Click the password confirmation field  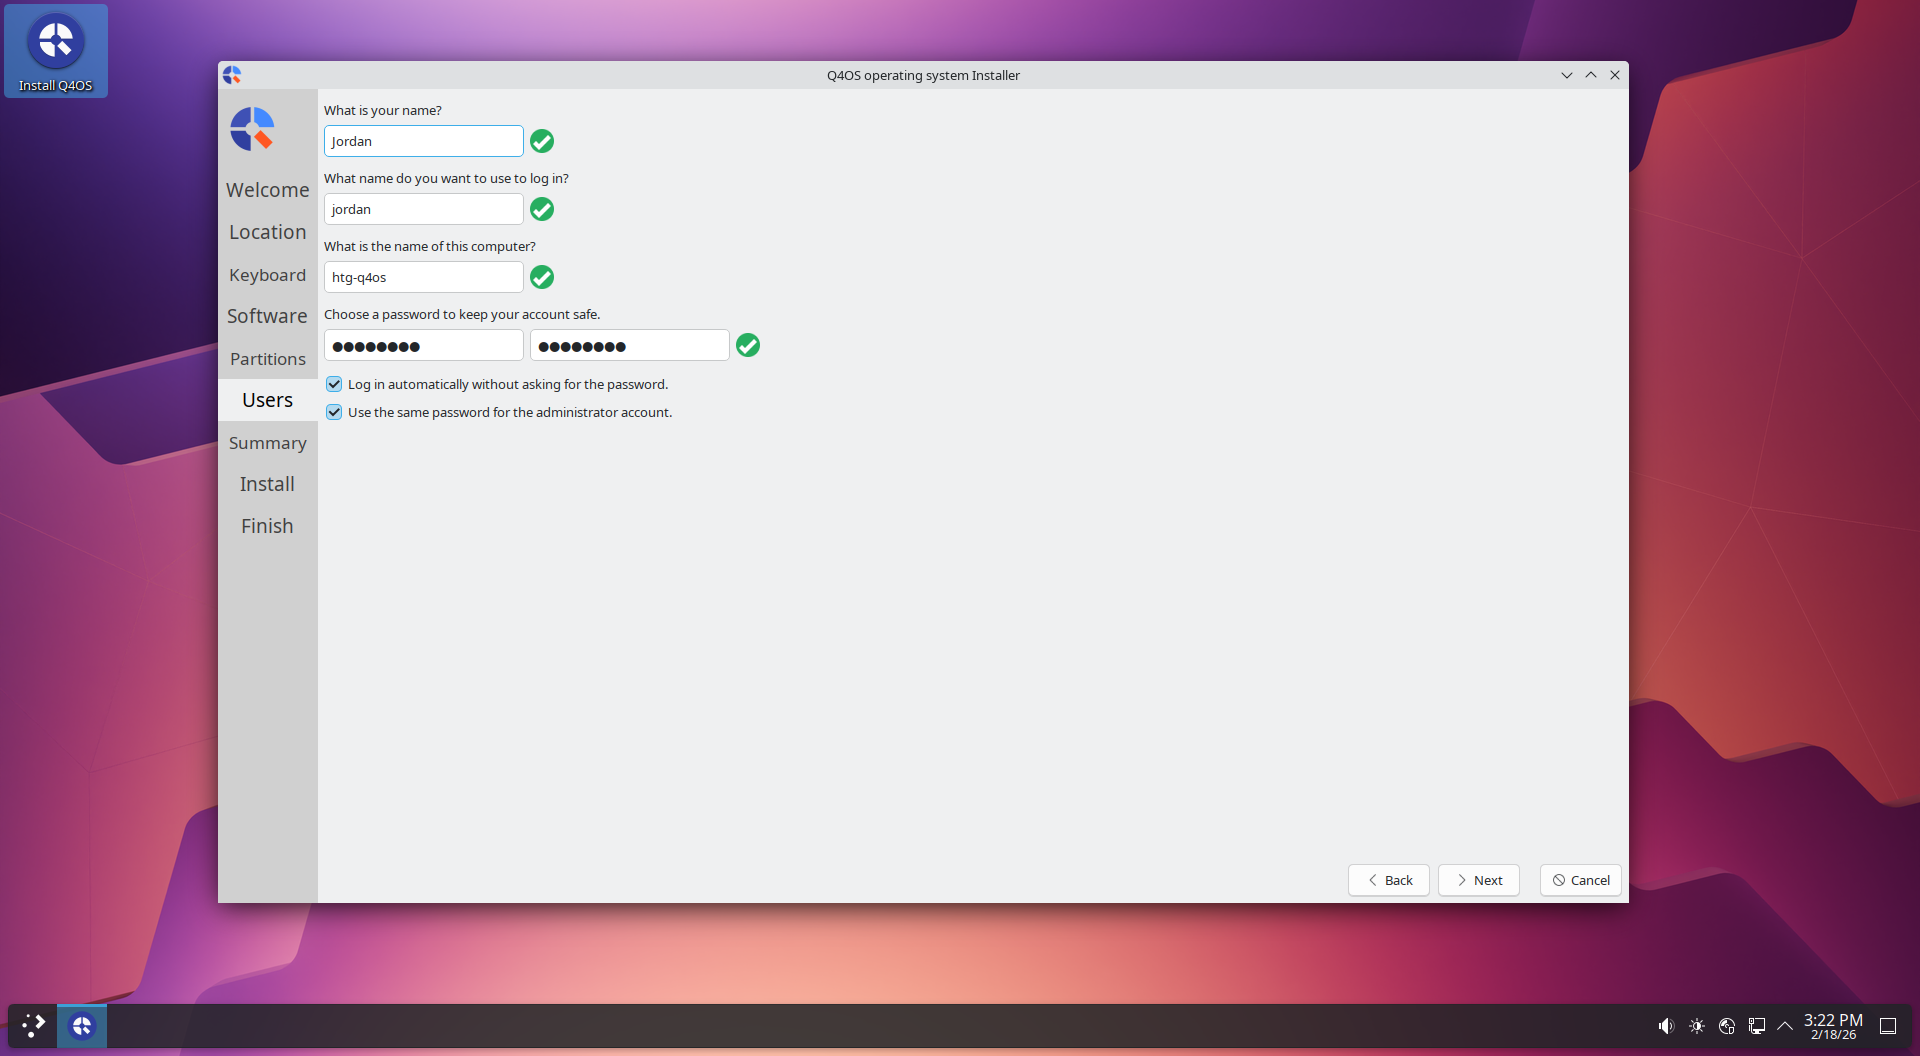[630, 345]
